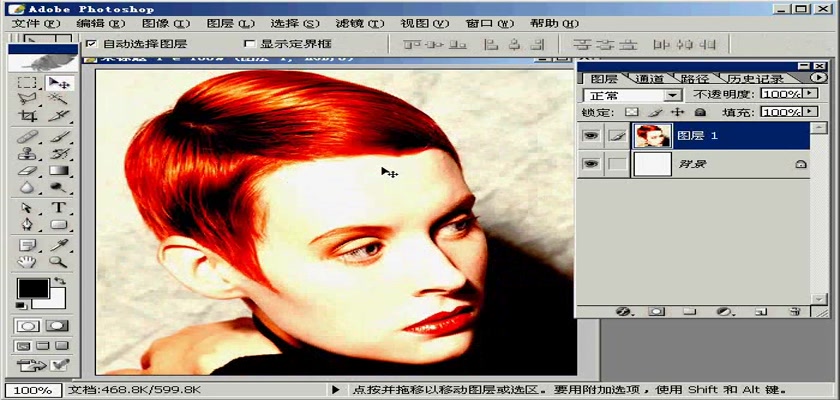
Task: Click foreground black color swatch
Action: point(33,288)
